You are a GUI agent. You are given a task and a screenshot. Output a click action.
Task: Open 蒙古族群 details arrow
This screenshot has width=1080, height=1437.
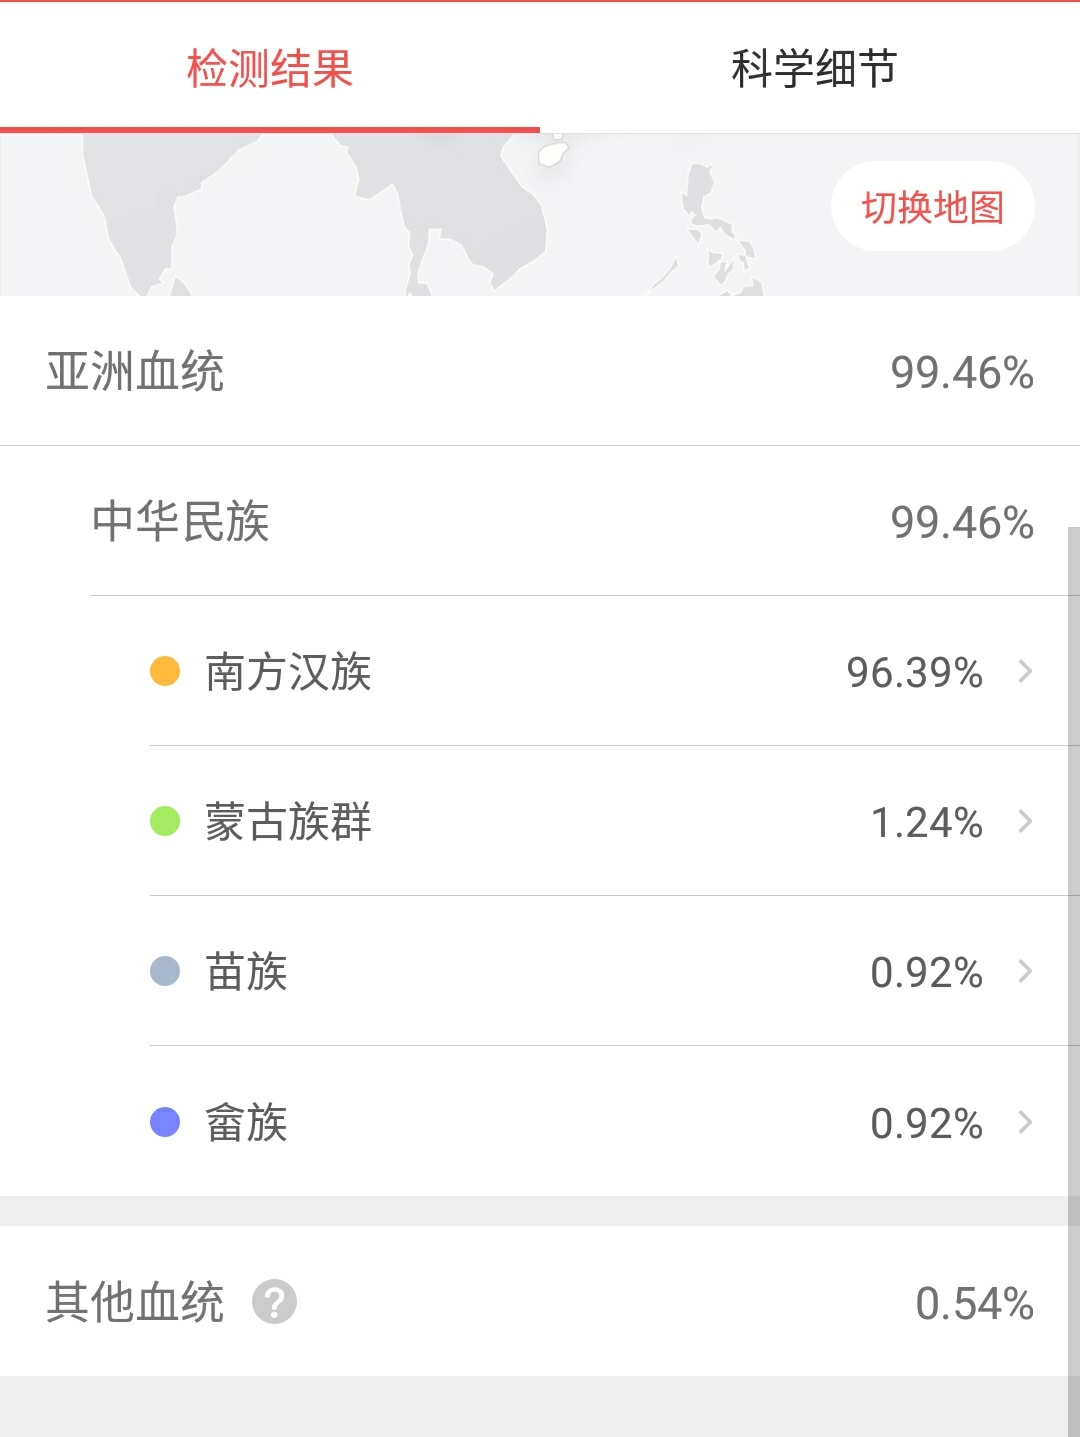(1025, 821)
